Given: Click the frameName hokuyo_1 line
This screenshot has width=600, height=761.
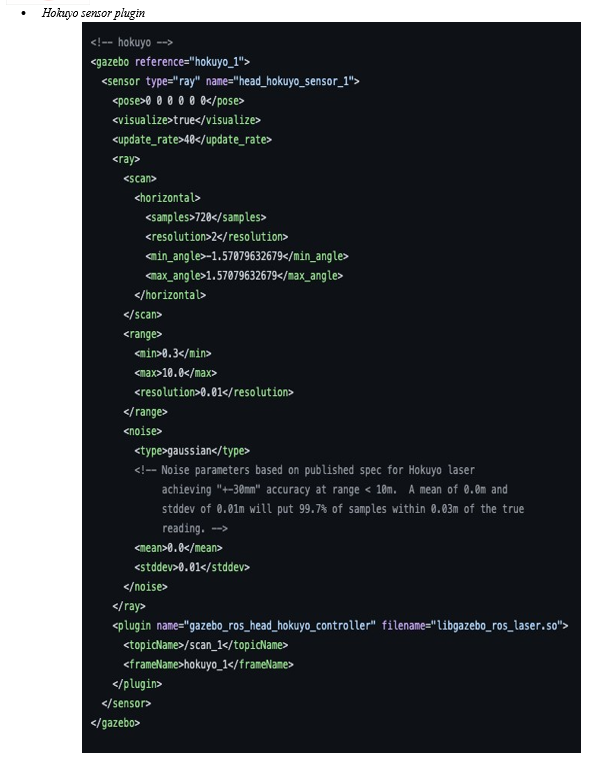Looking at the screenshot, I should [x=208, y=664].
